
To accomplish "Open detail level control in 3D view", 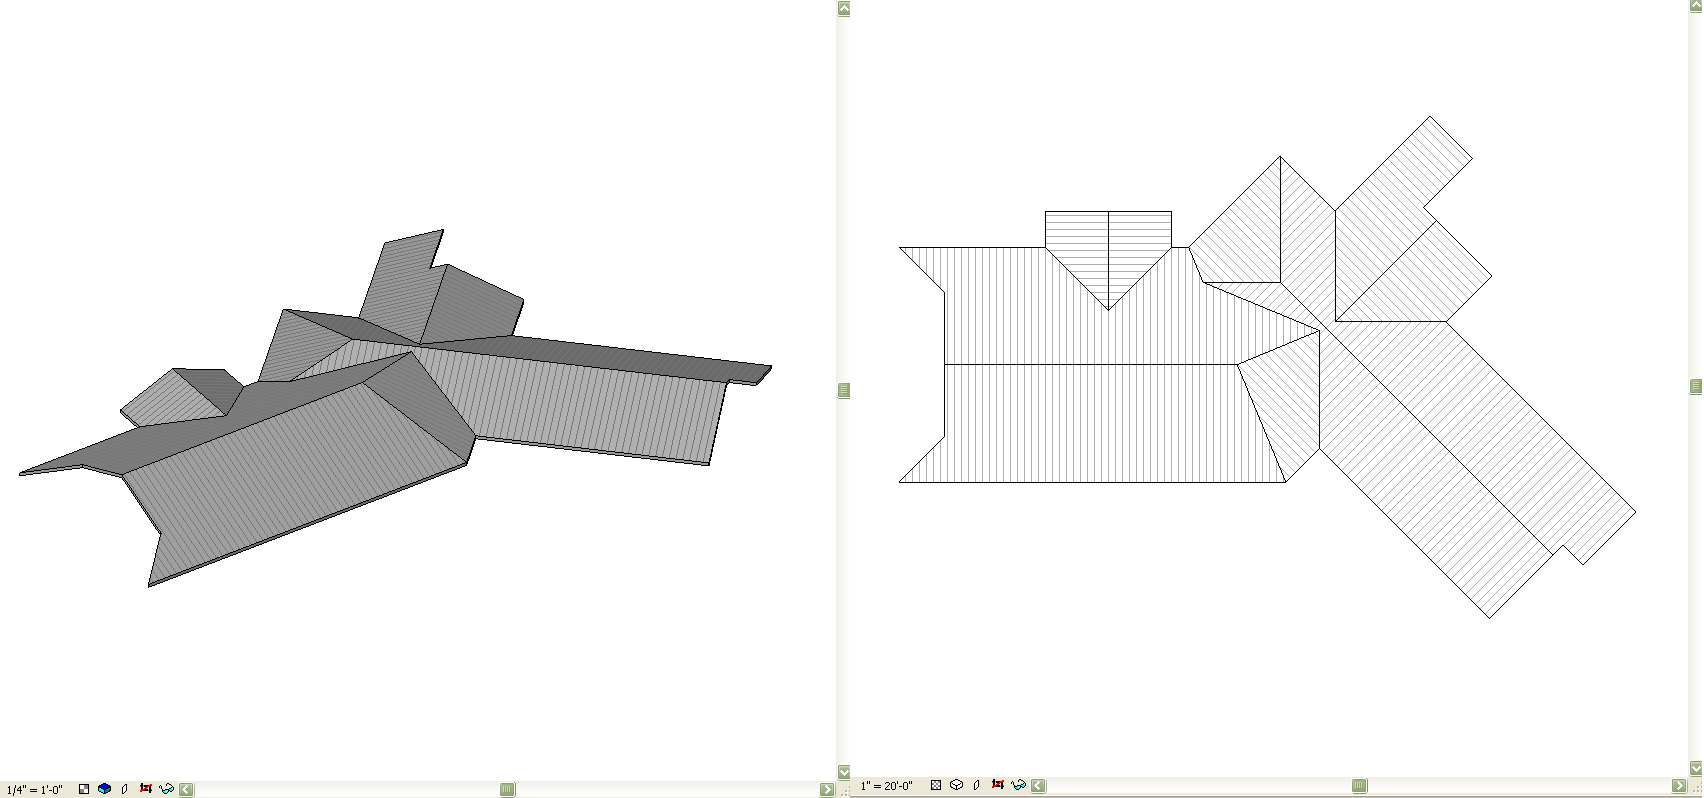I will pos(84,789).
